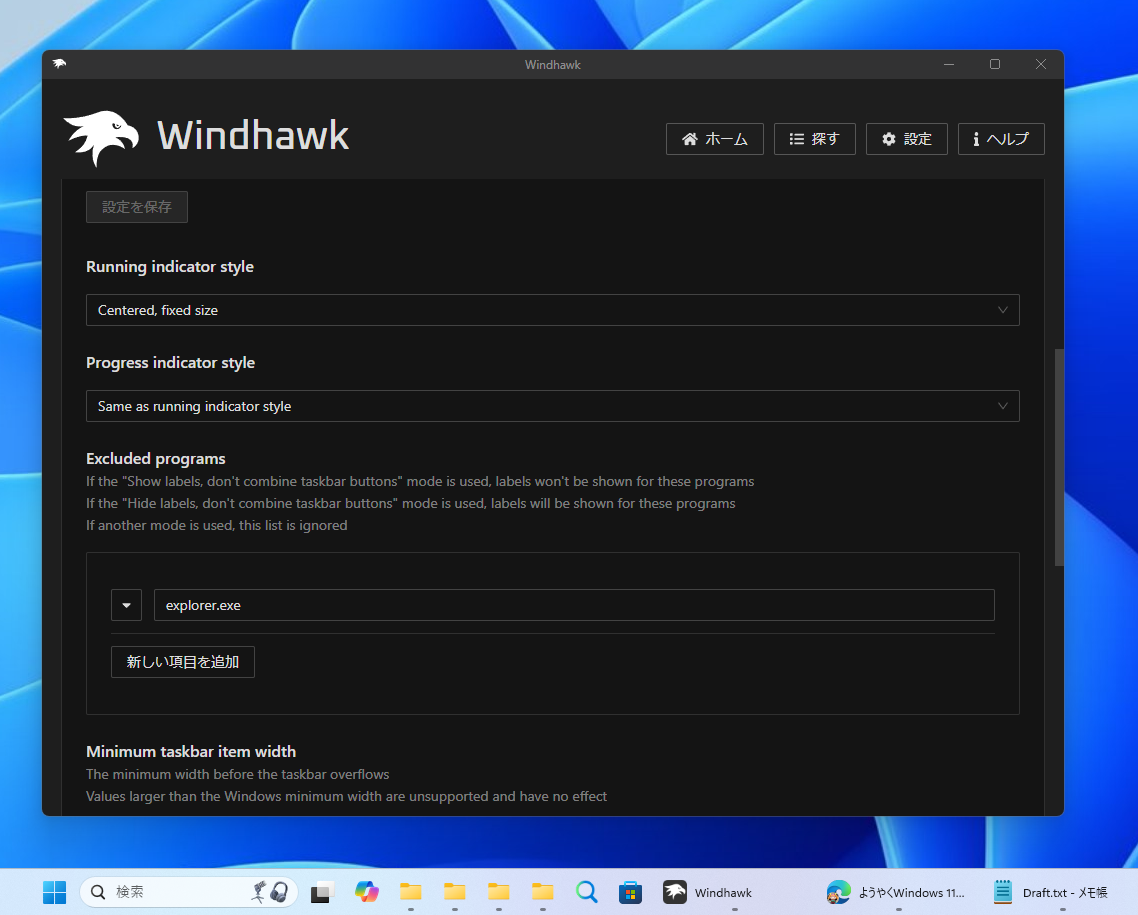Open the arrow menu beside explorer.exe
The image size is (1138, 915).
tap(126, 605)
